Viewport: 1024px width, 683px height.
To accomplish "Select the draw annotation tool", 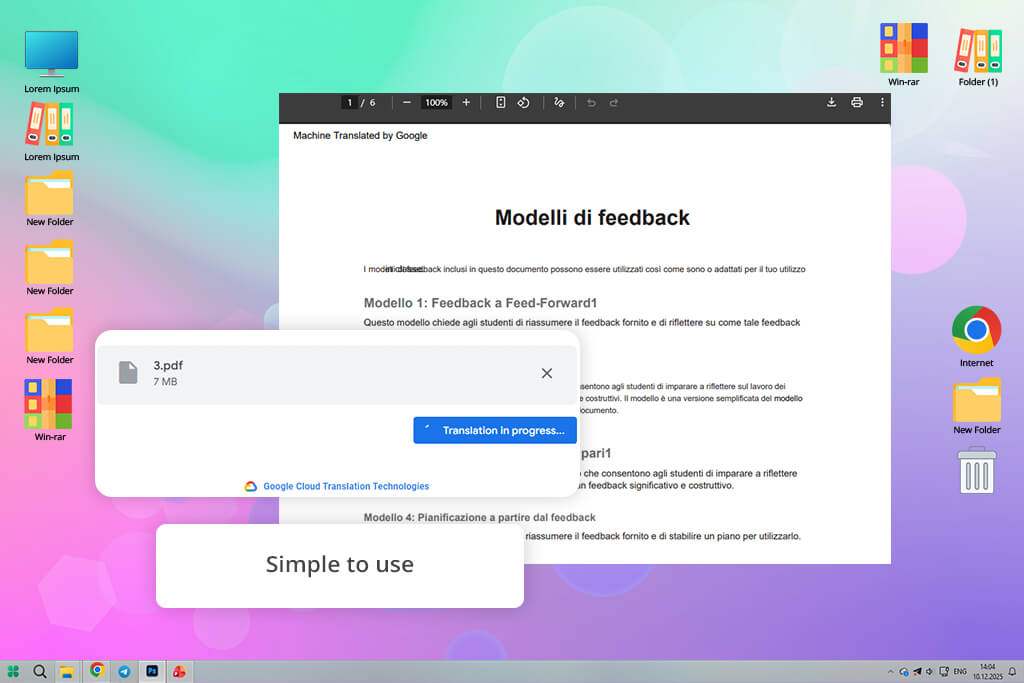I will tap(559, 103).
